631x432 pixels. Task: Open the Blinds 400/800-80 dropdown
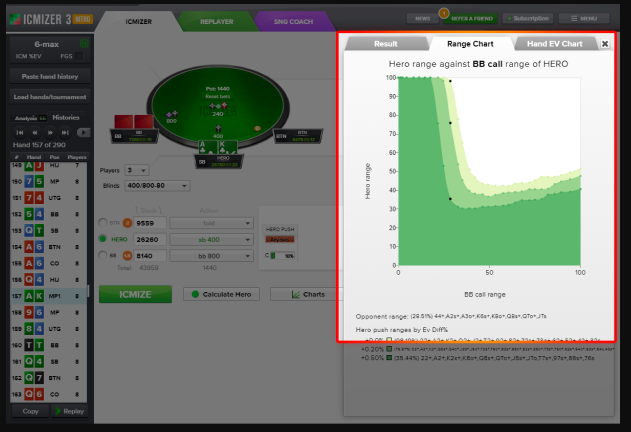click(157, 186)
